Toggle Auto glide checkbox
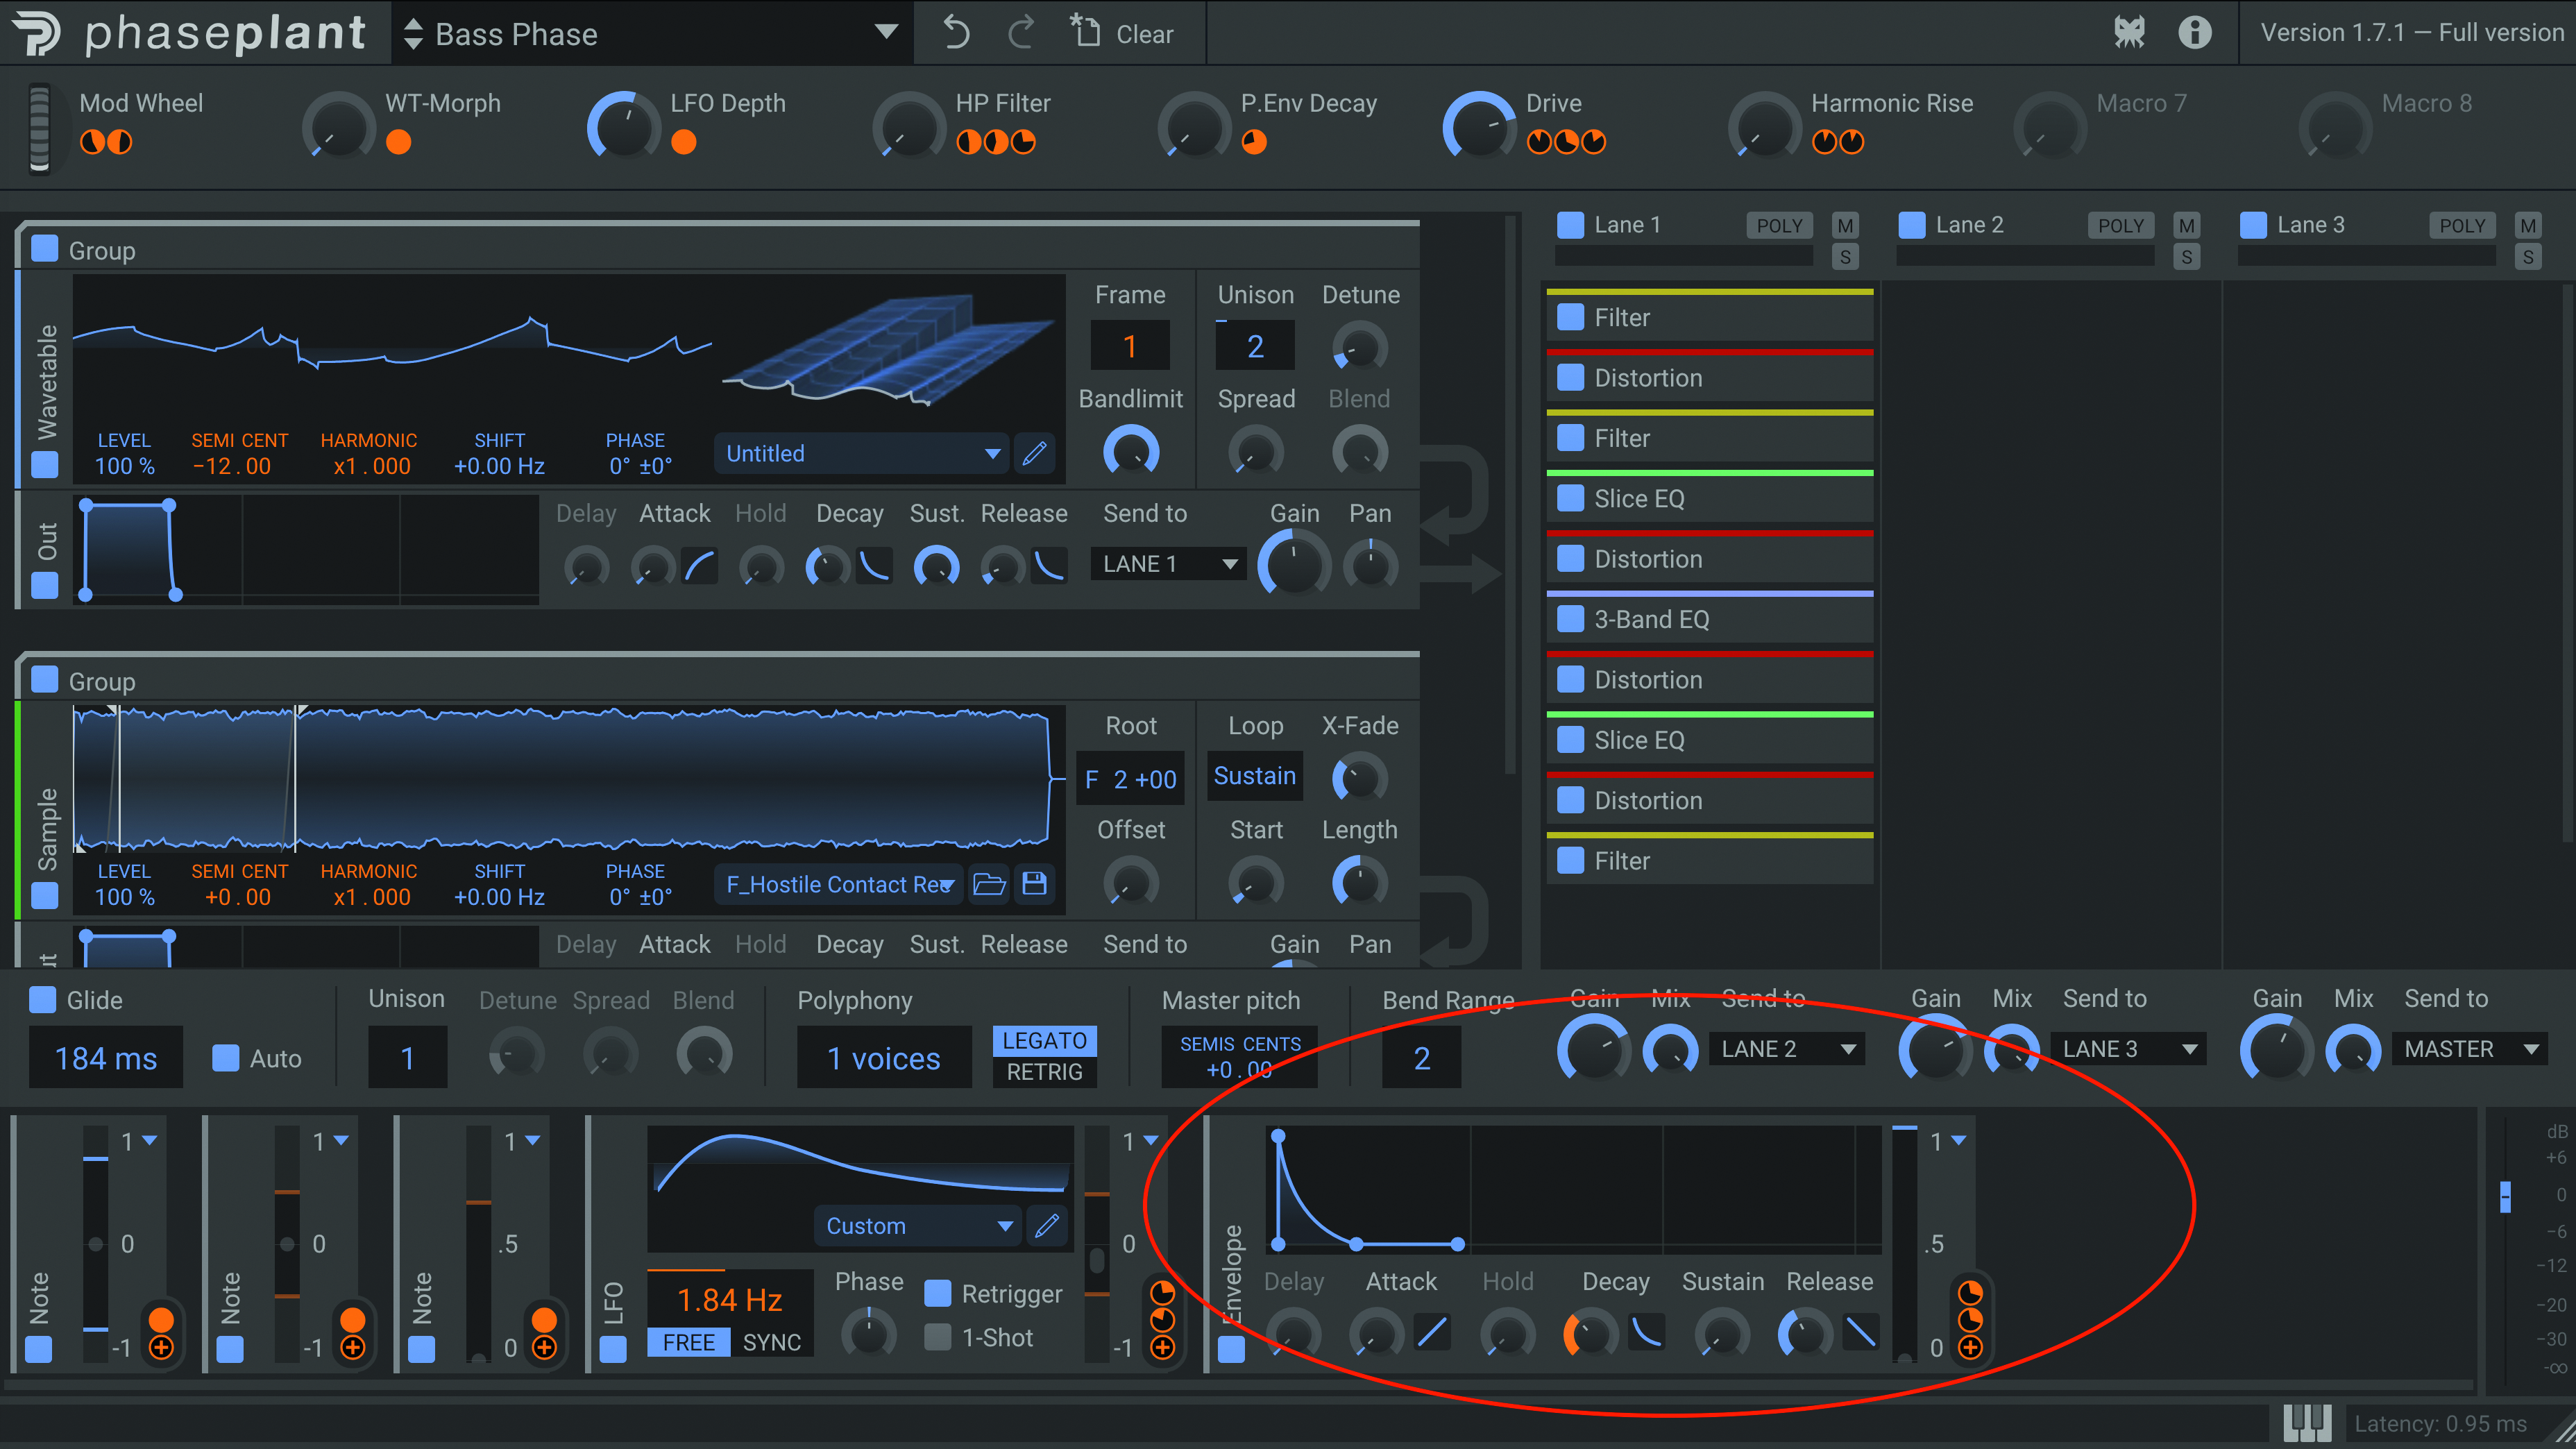This screenshot has height=1449, width=2576. pyautogui.click(x=226, y=1058)
